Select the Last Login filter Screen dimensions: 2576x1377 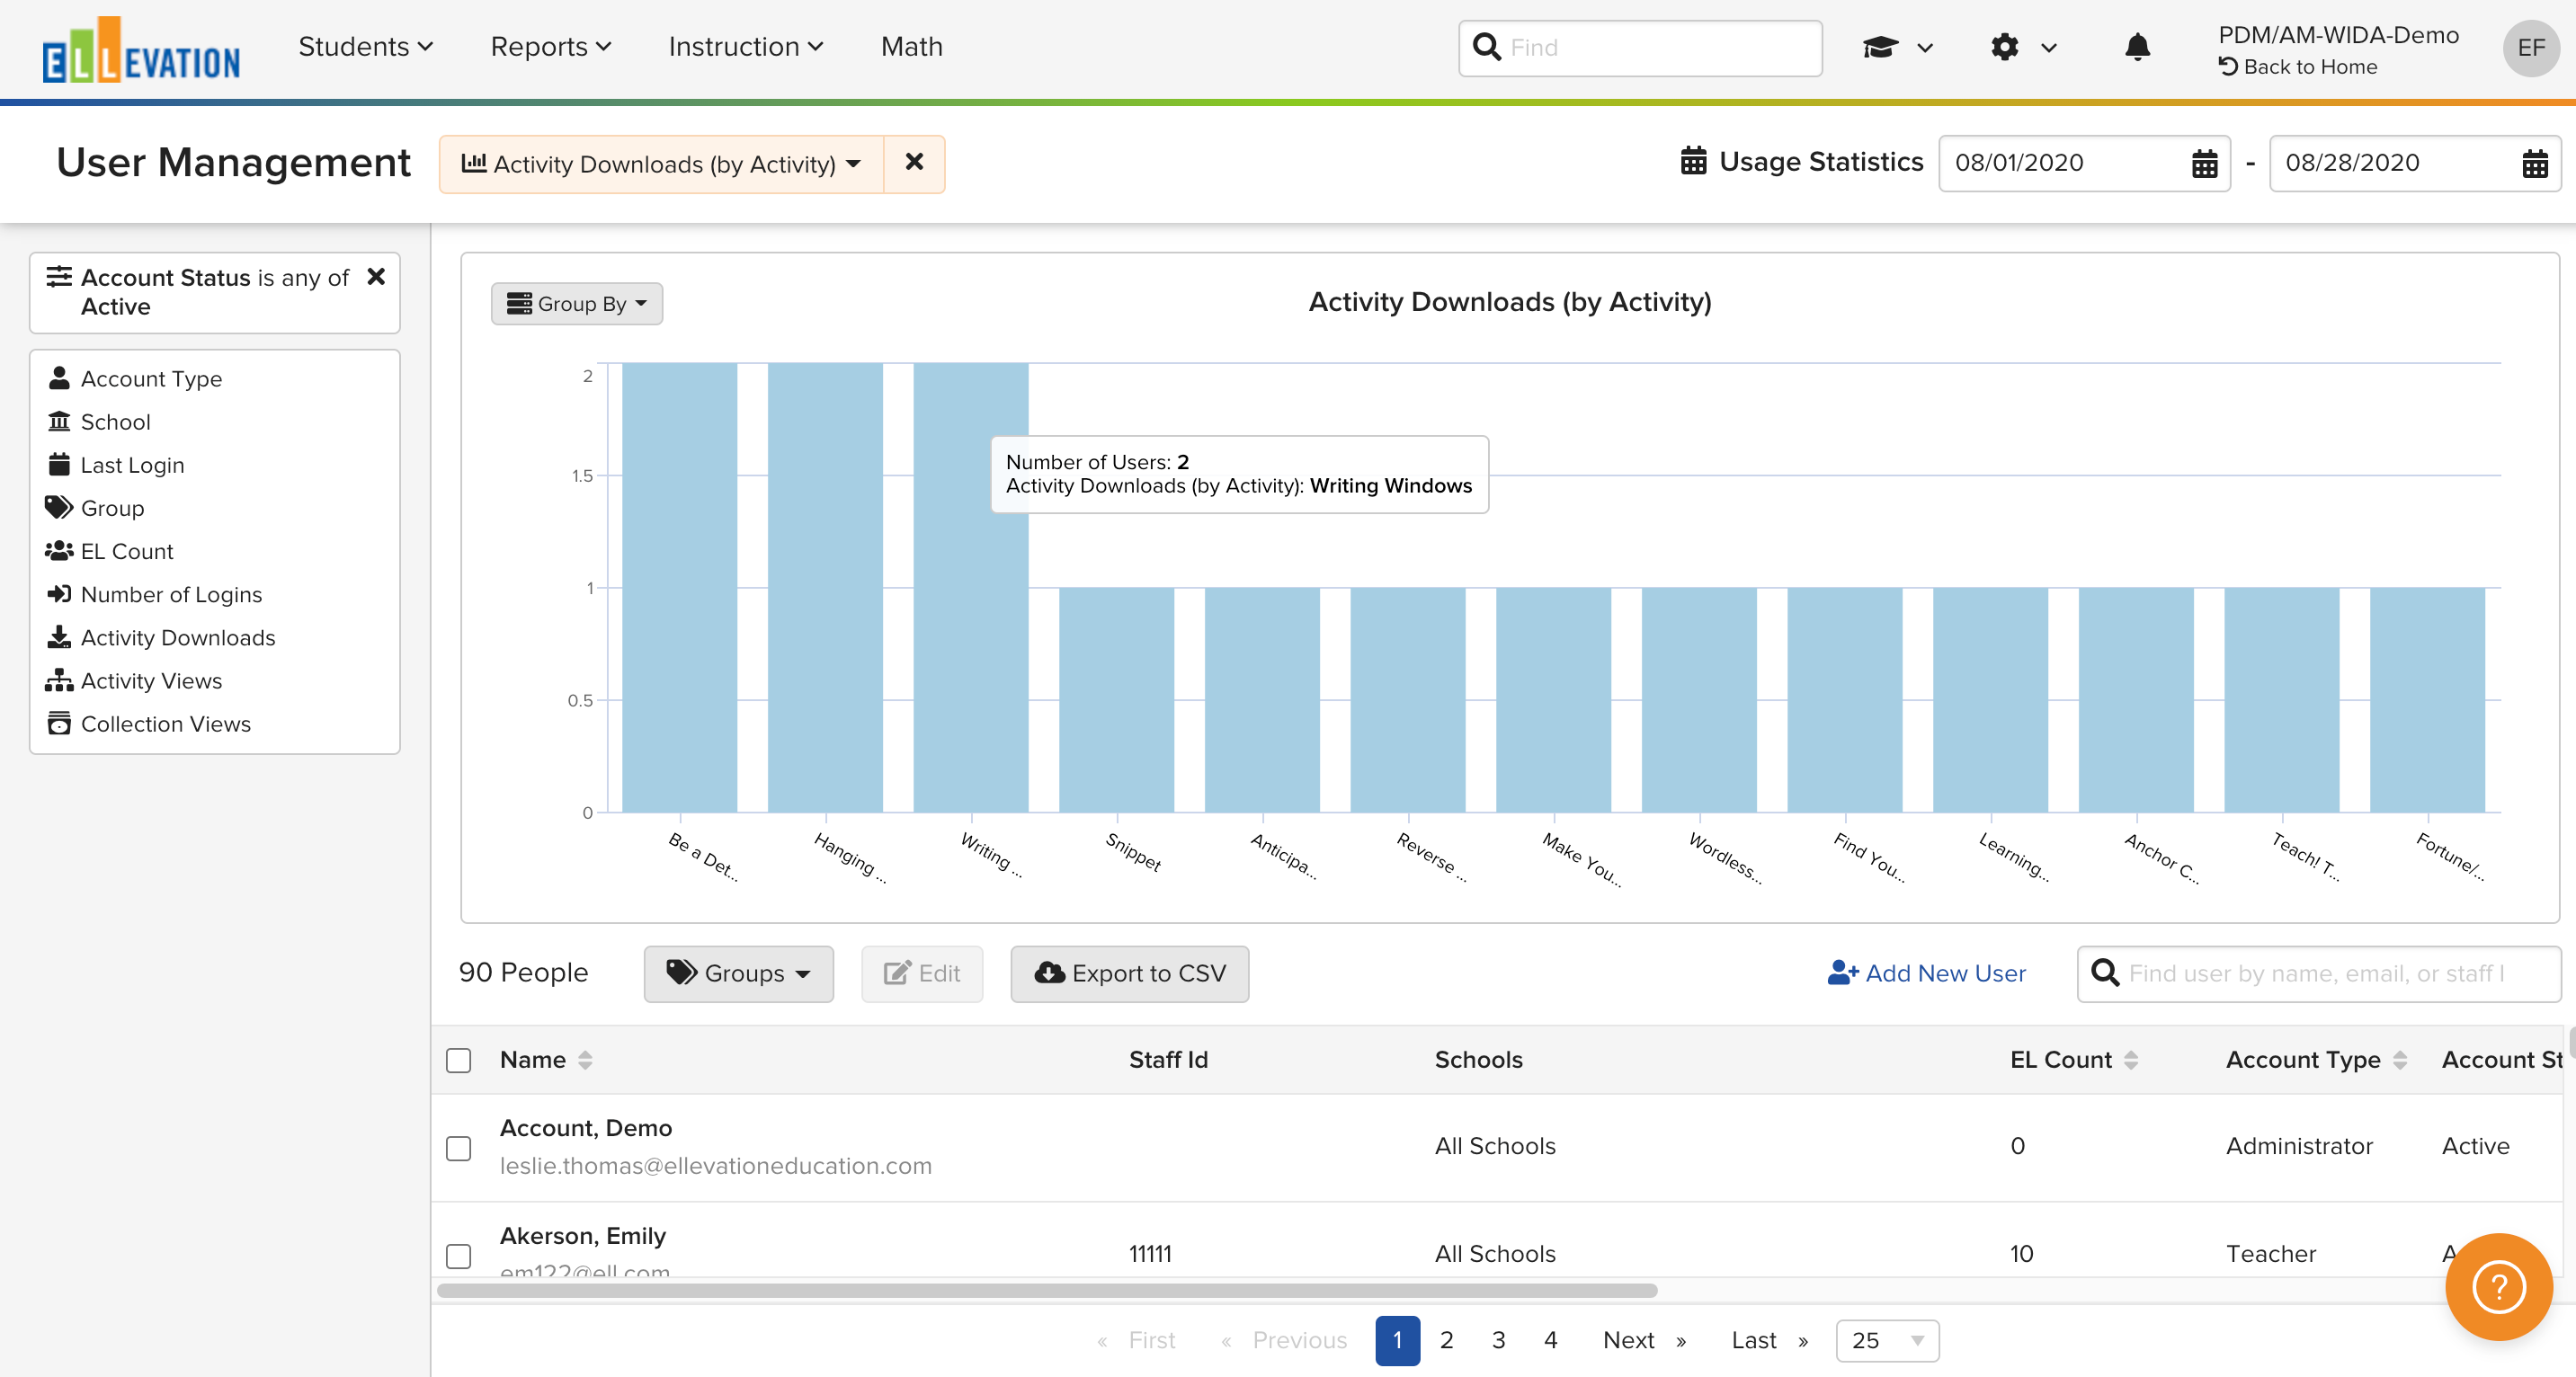132,465
